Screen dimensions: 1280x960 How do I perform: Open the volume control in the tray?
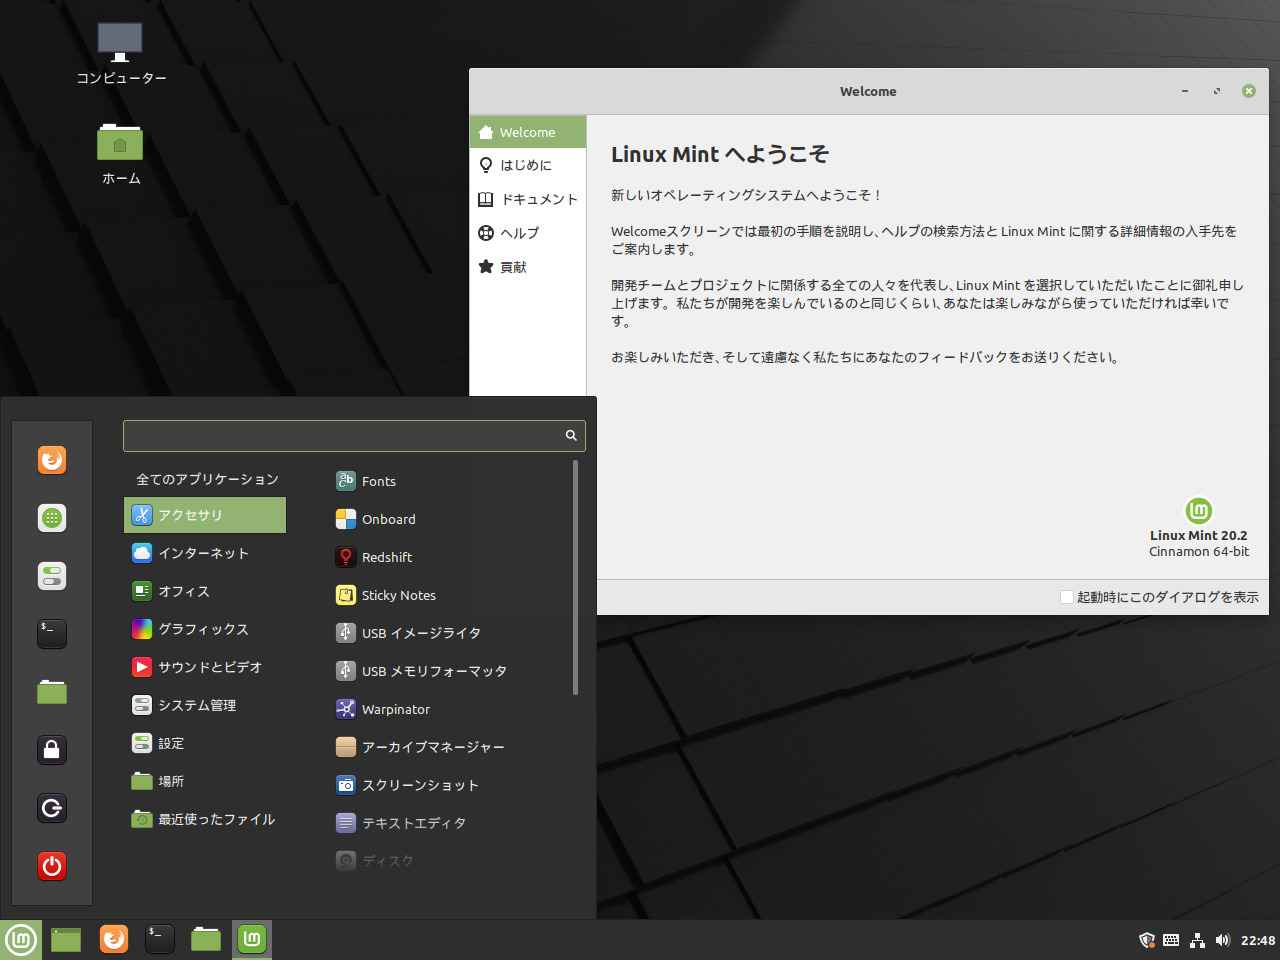(x=1222, y=940)
